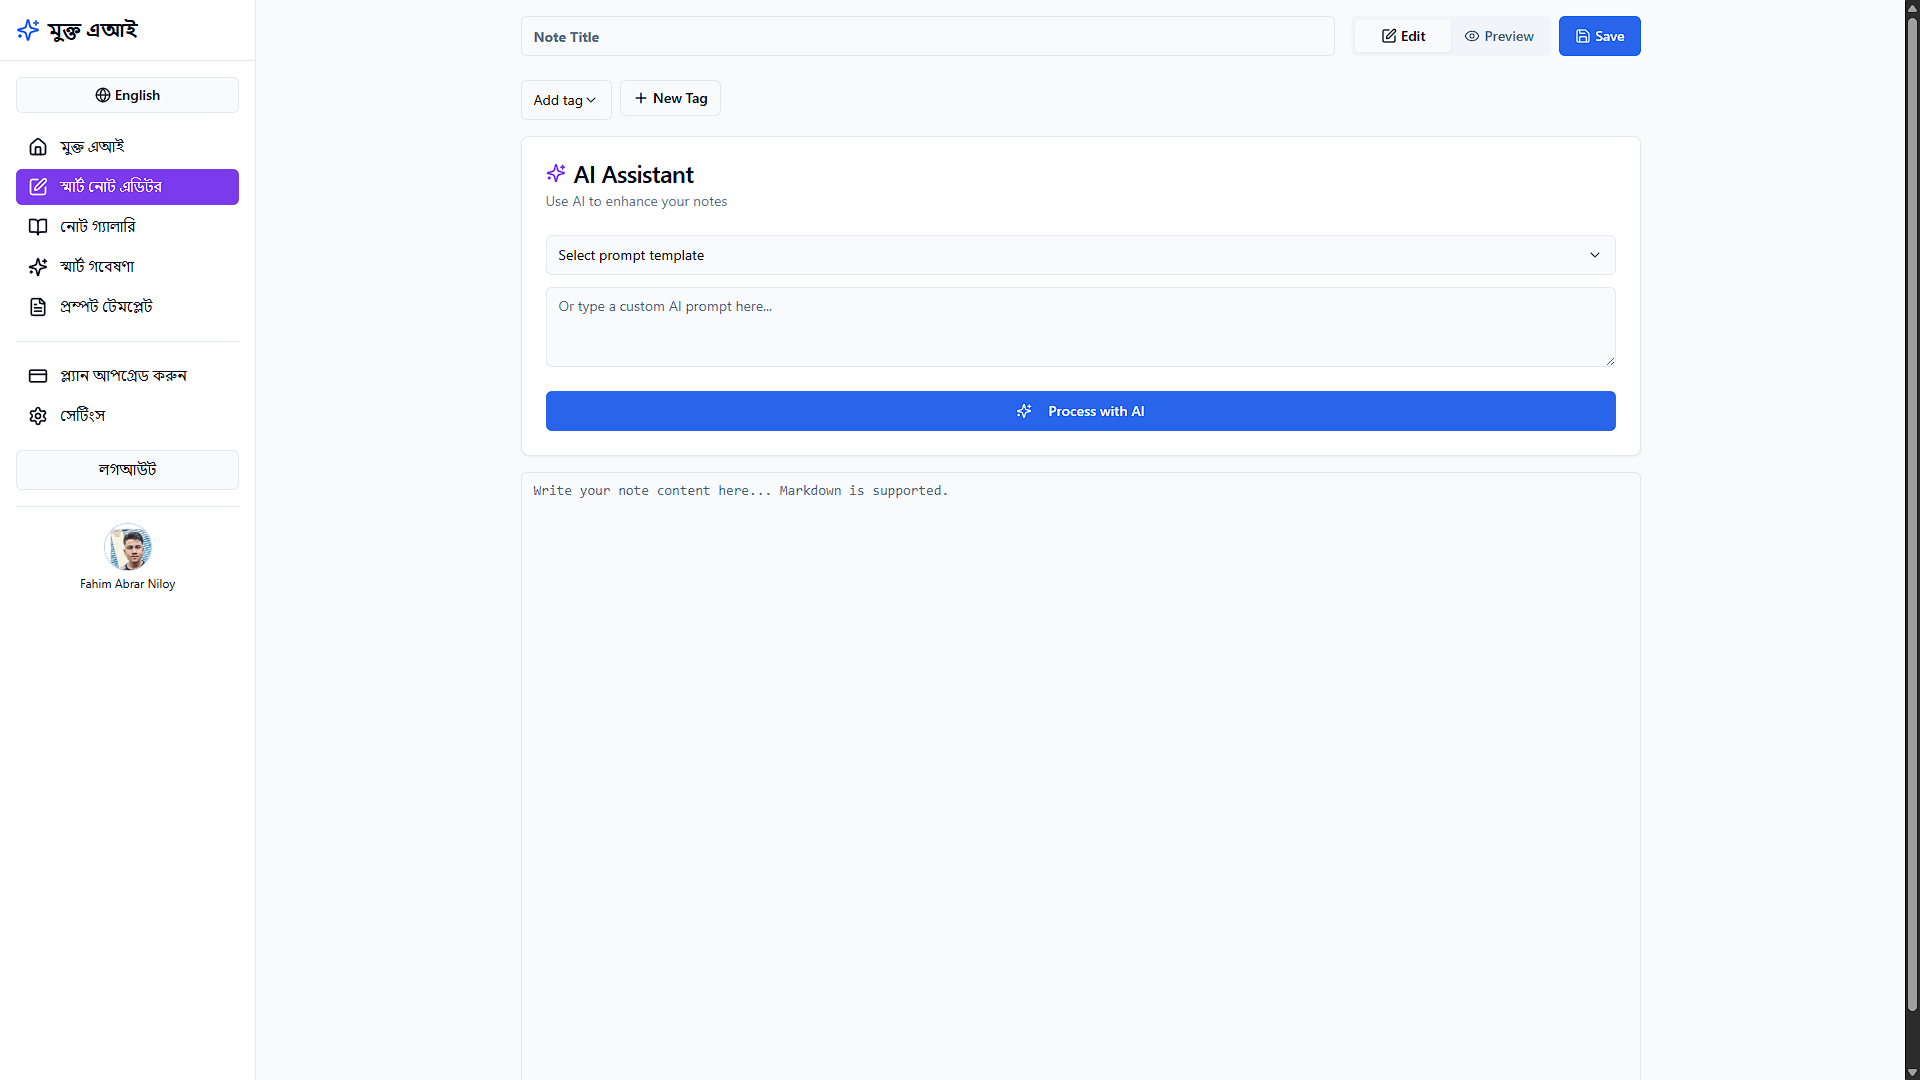The height and width of the screenshot is (1080, 1920).
Task: Click the gear settings icon in sidebar
Action: [38, 416]
